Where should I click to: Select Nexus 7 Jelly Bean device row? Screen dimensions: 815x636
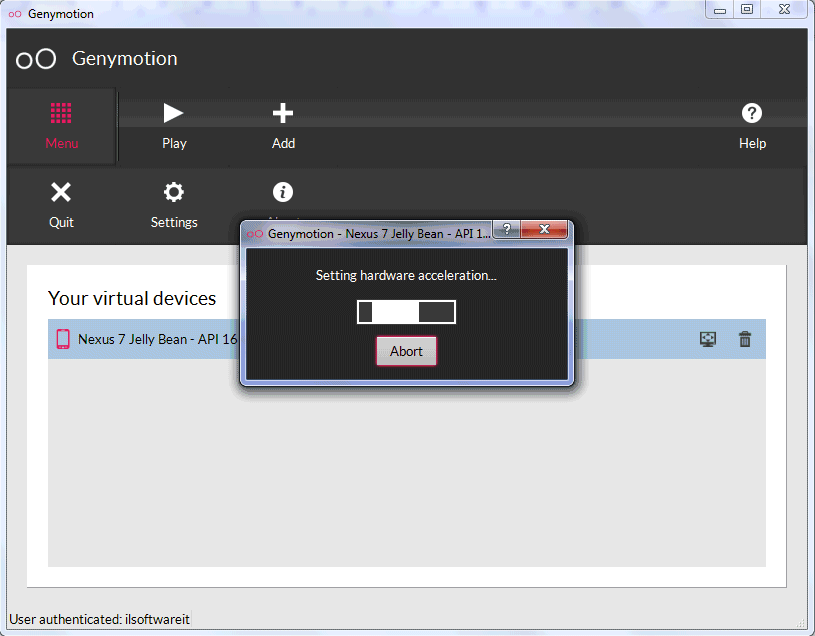tap(406, 339)
